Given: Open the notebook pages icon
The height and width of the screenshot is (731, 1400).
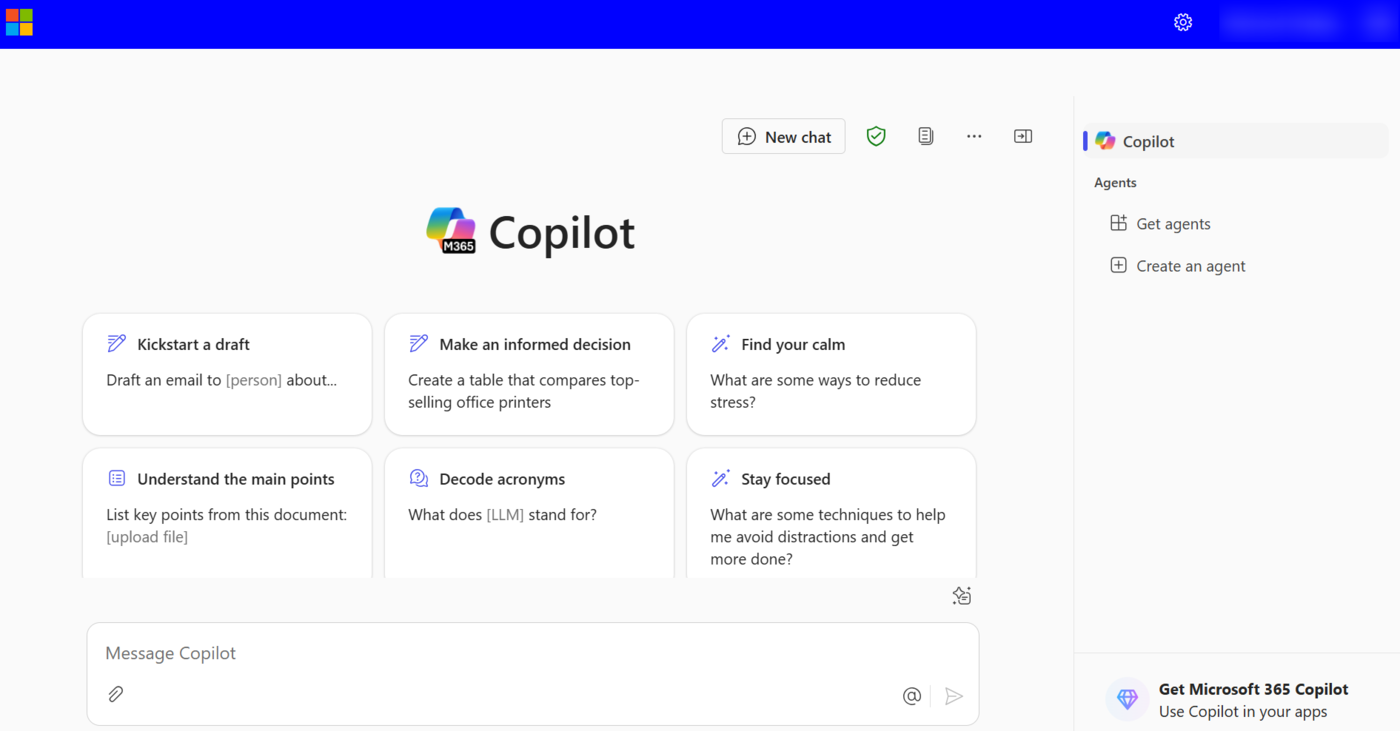Looking at the screenshot, I should coord(926,136).
